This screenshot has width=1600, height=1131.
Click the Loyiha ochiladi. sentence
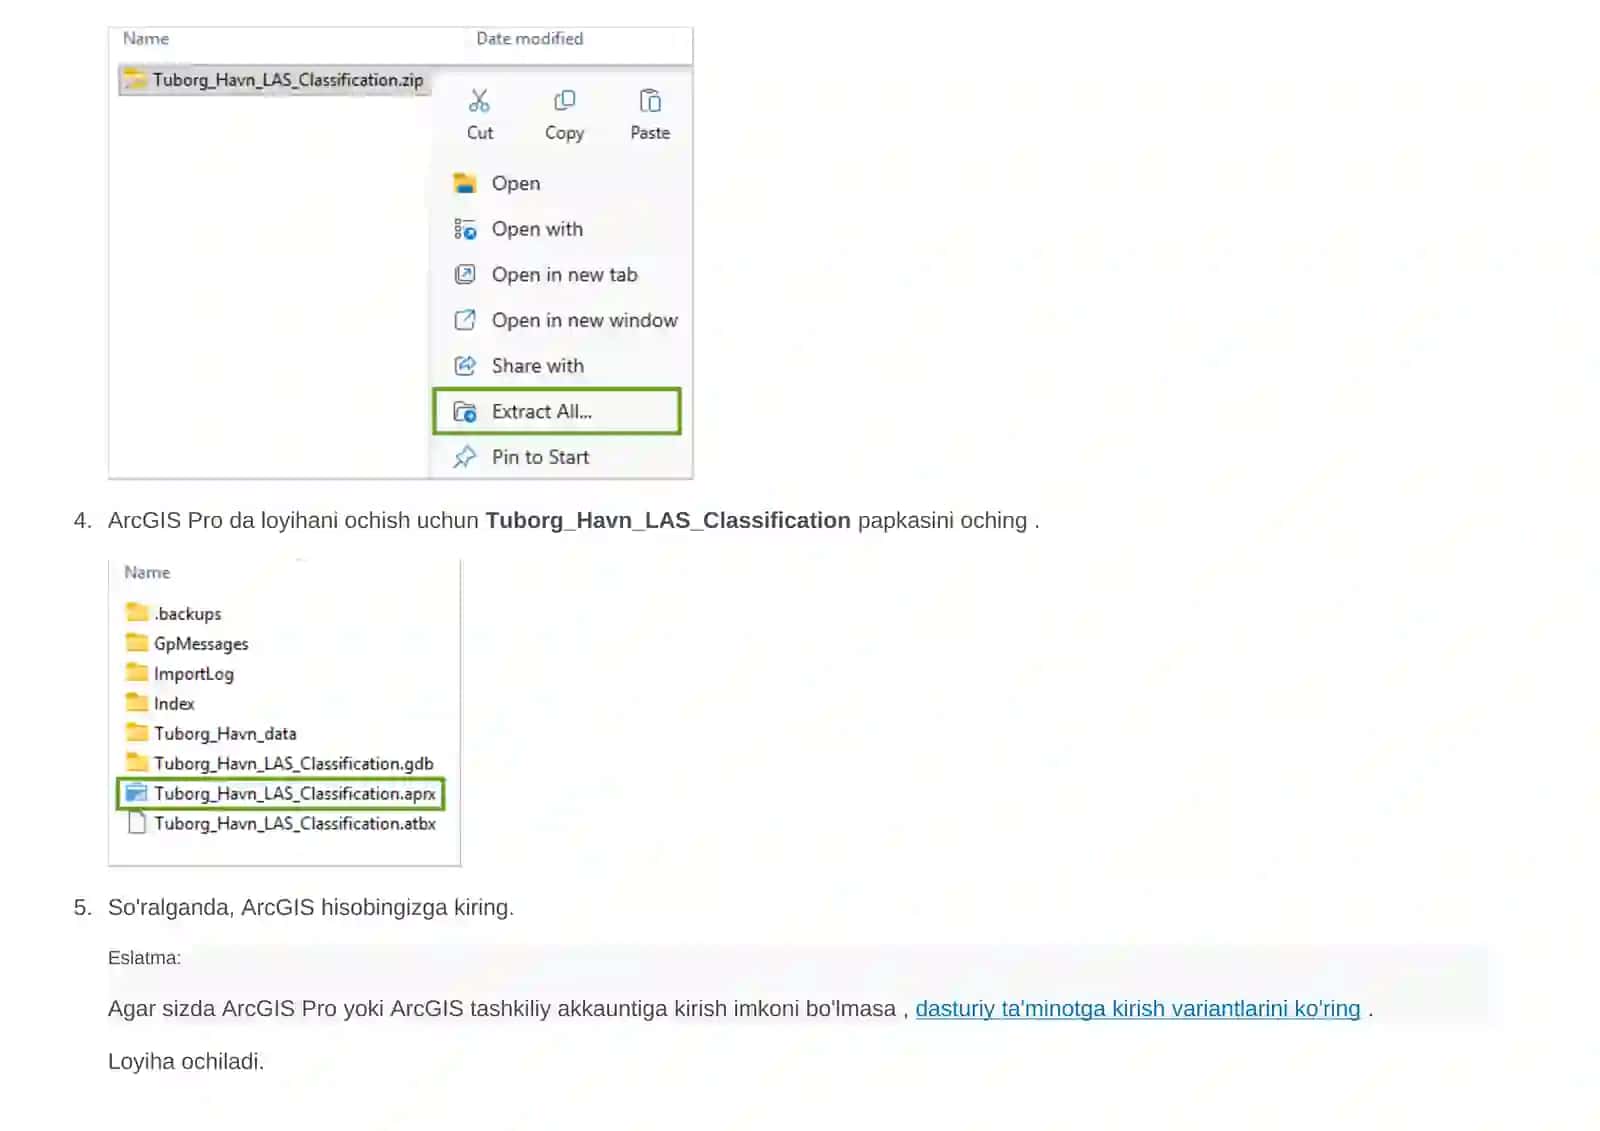click(186, 1061)
